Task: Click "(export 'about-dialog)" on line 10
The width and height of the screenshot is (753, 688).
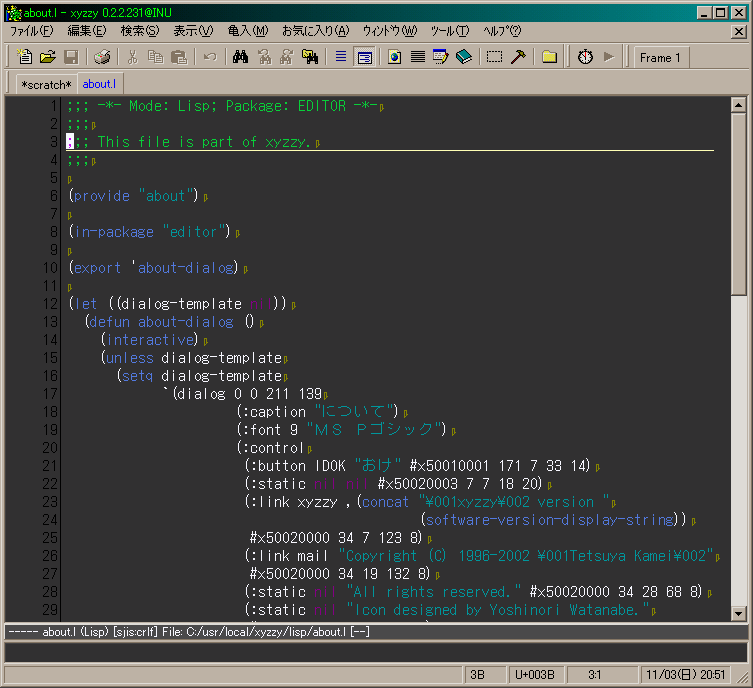Action: (153, 268)
